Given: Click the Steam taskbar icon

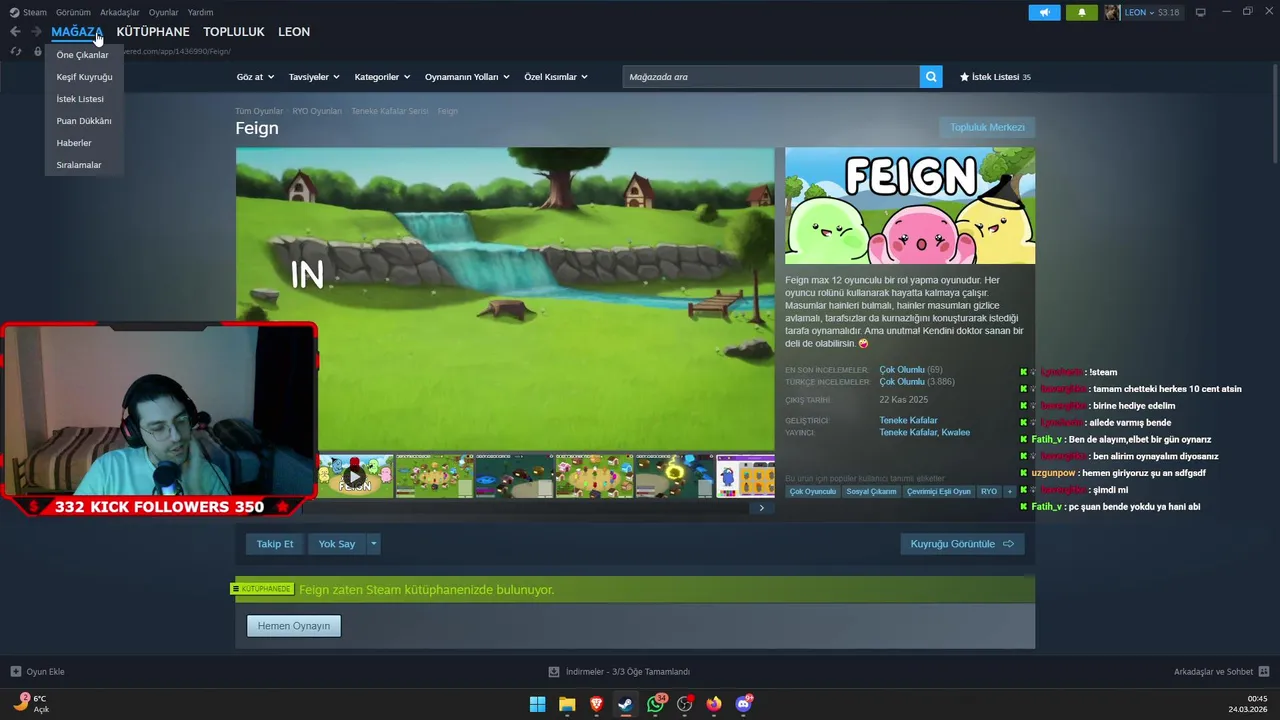Looking at the screenshot, I should tap(625, 704).
